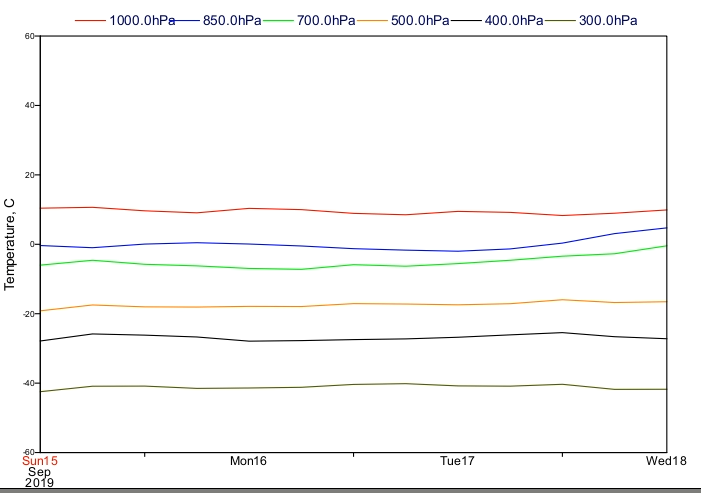Click the 700.0hPa legend label
Screen dimensions: 701x493
click(326, 21)
